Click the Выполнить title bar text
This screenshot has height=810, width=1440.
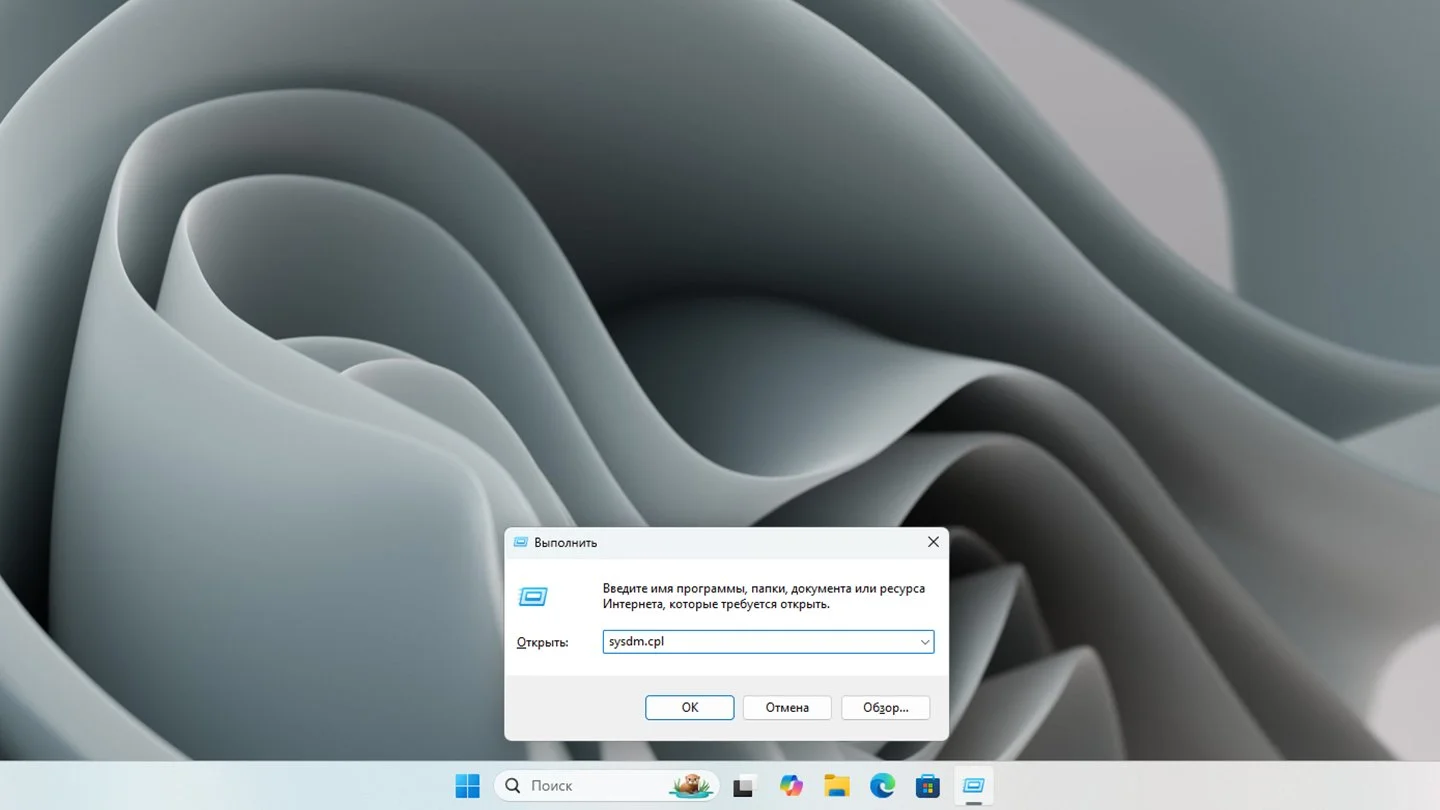tap(565, 542)
